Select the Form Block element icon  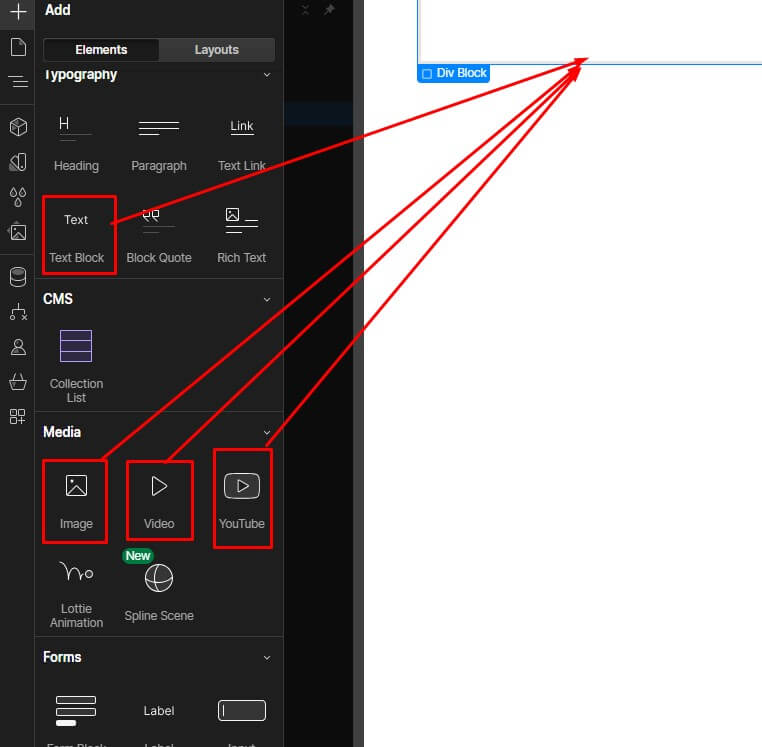tap(76, 711)
